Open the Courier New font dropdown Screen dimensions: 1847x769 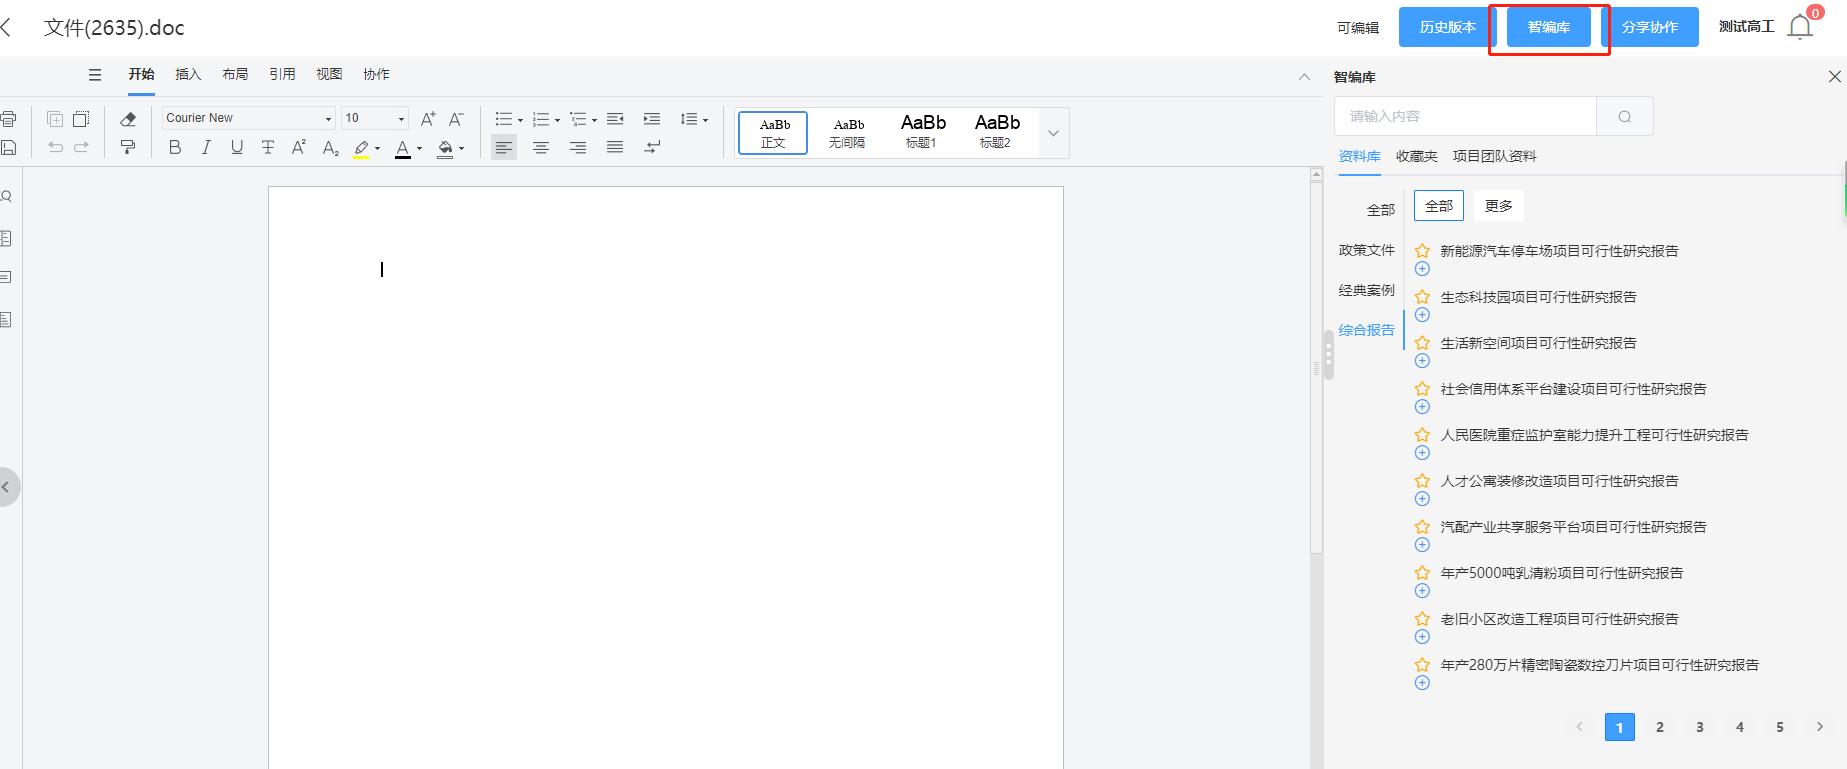click(x=328, y=119)
